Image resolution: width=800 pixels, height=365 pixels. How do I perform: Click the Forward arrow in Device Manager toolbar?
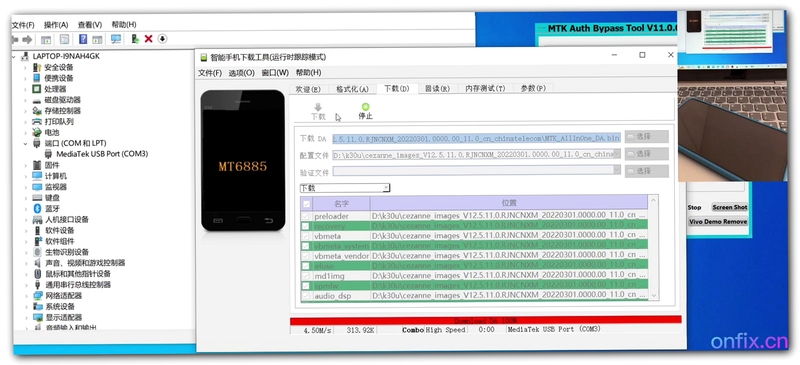[x=27, y=39]
